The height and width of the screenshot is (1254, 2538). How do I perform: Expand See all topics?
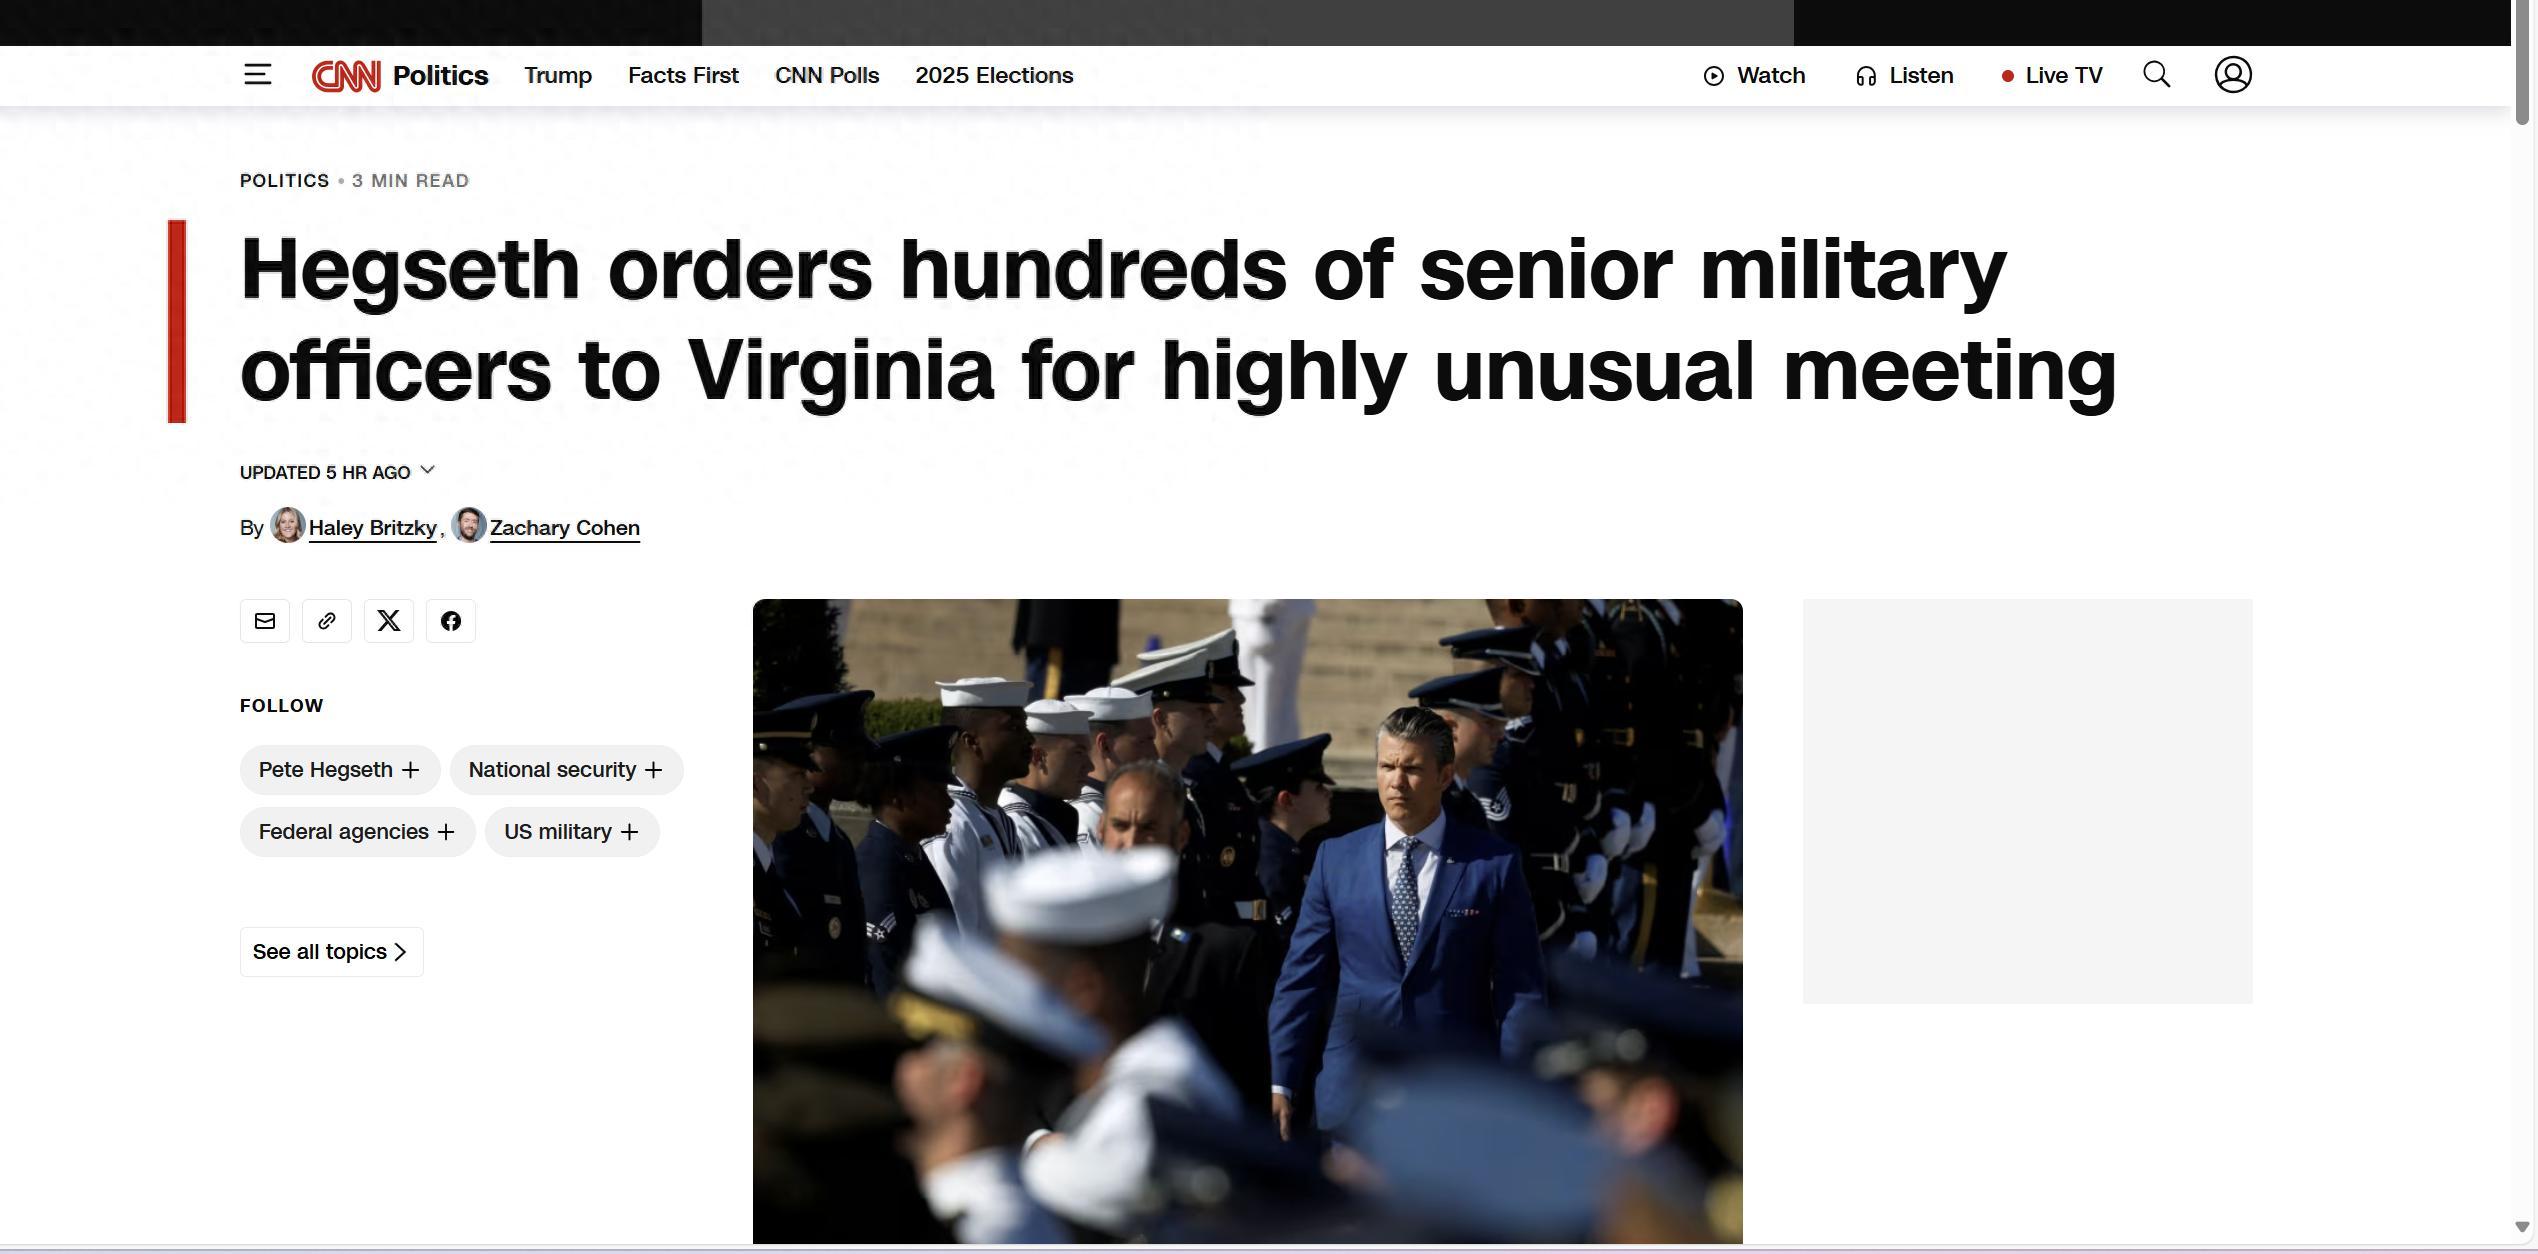pyautogui.click(x=331, y=952)
